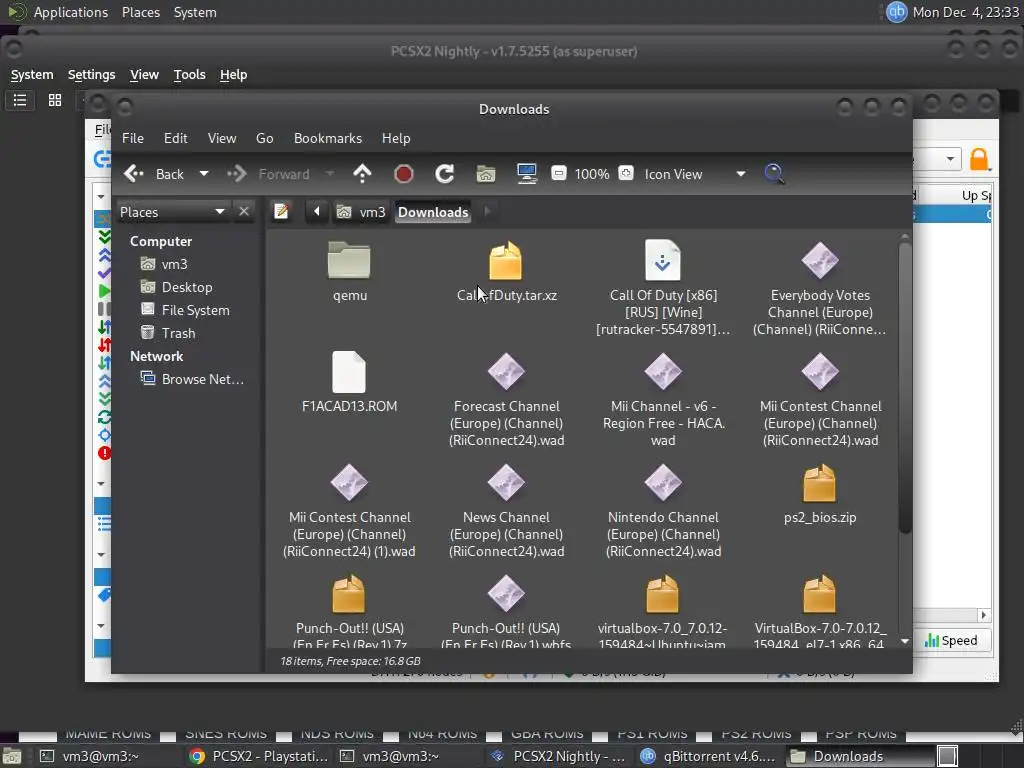1024x768 pixels.
Task: Select Browse Network in the sidebar
Action: (x=193, y=379)
